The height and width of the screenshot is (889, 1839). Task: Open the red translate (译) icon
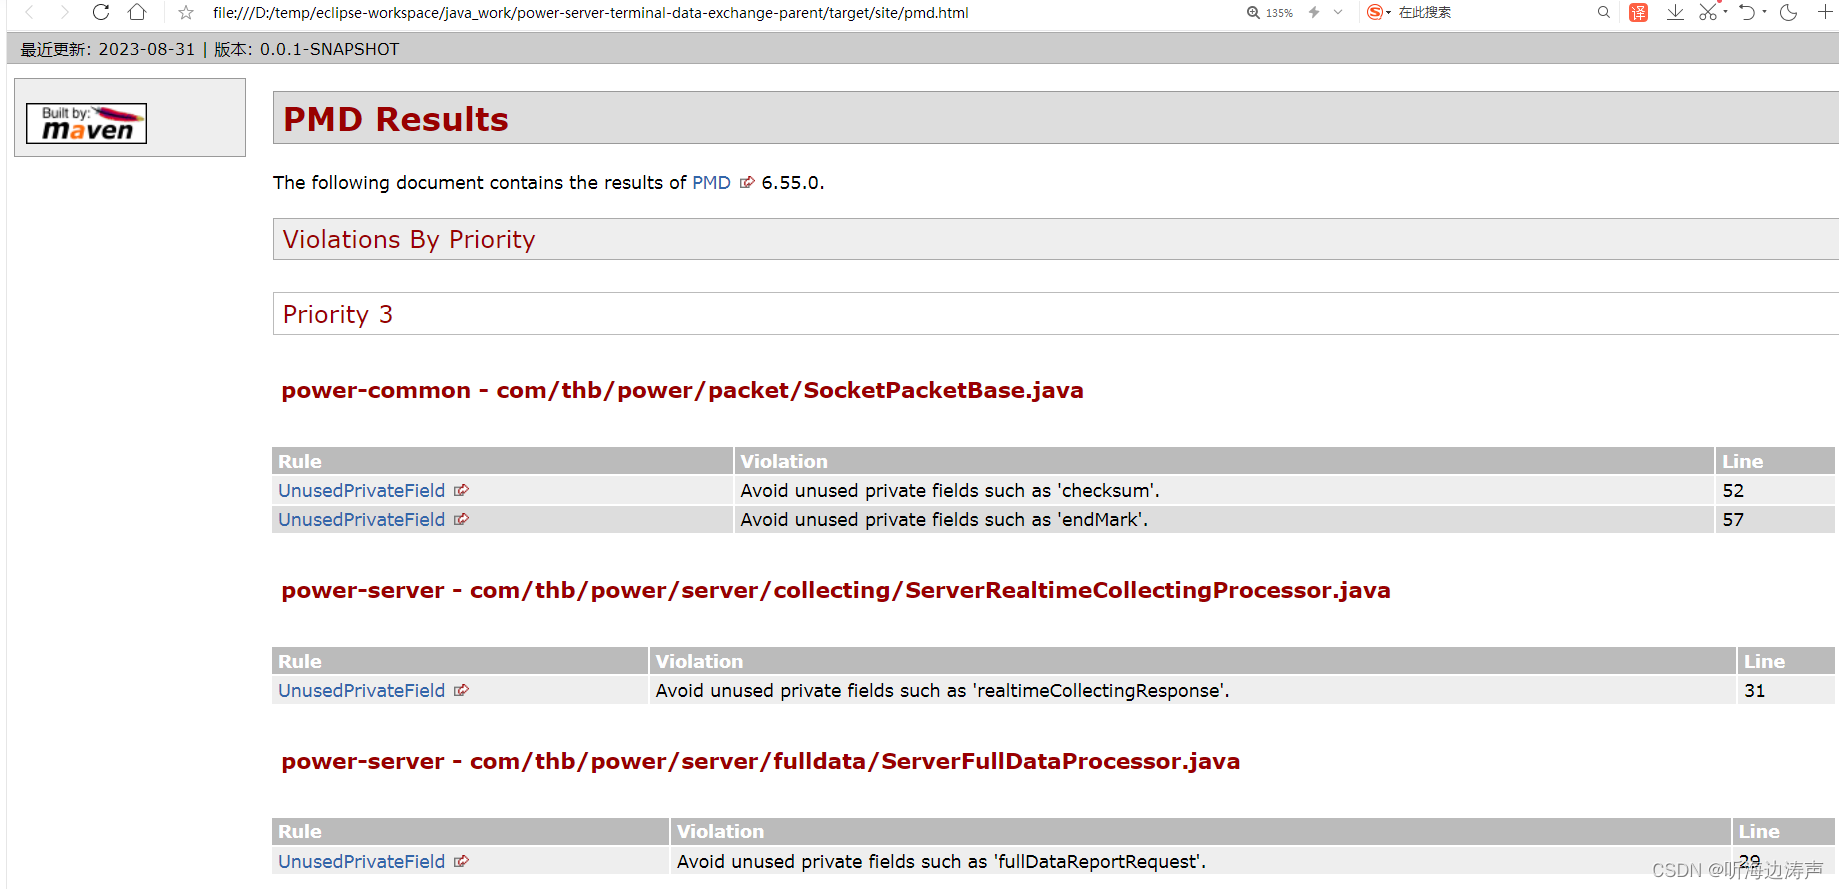click(x=1638, y=12)
